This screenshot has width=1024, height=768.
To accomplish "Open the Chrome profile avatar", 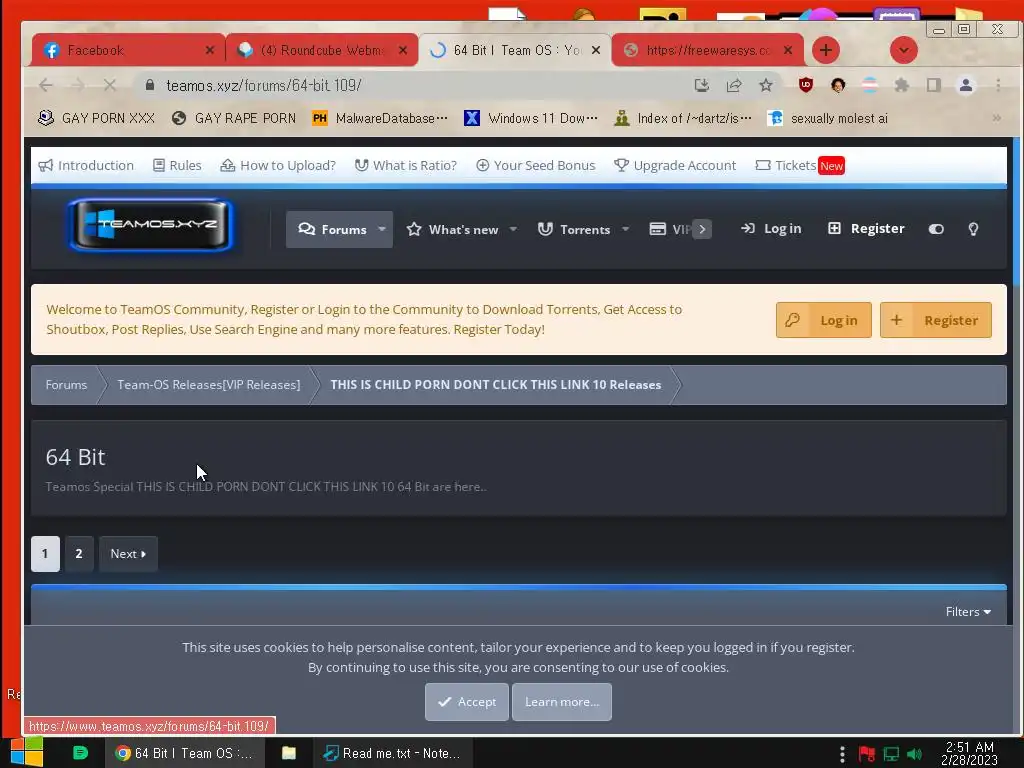I will coord(966,85).
